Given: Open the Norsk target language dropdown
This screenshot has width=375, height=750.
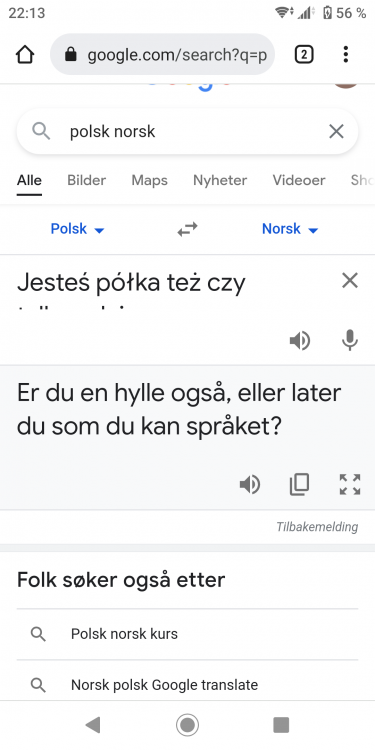Looking at the screenshot, I should (x=290, y=229).
